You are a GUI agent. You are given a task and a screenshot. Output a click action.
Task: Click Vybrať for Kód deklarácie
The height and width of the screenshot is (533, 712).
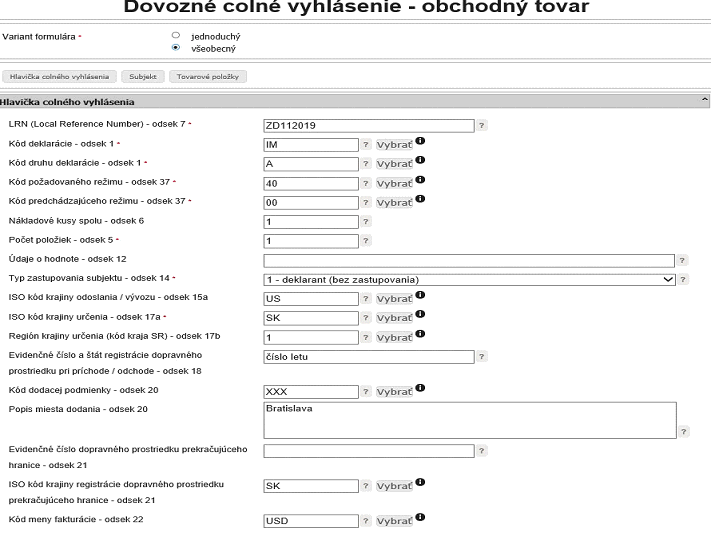(394, 145)
